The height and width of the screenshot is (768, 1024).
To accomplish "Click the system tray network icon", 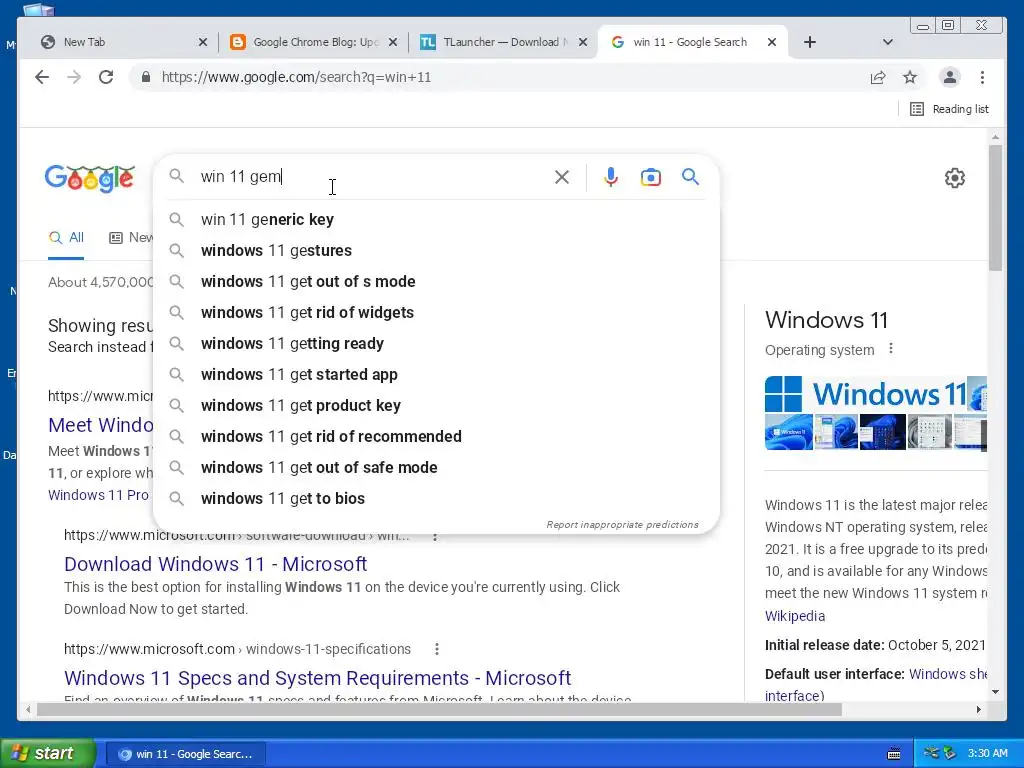I will coord(931,753).
